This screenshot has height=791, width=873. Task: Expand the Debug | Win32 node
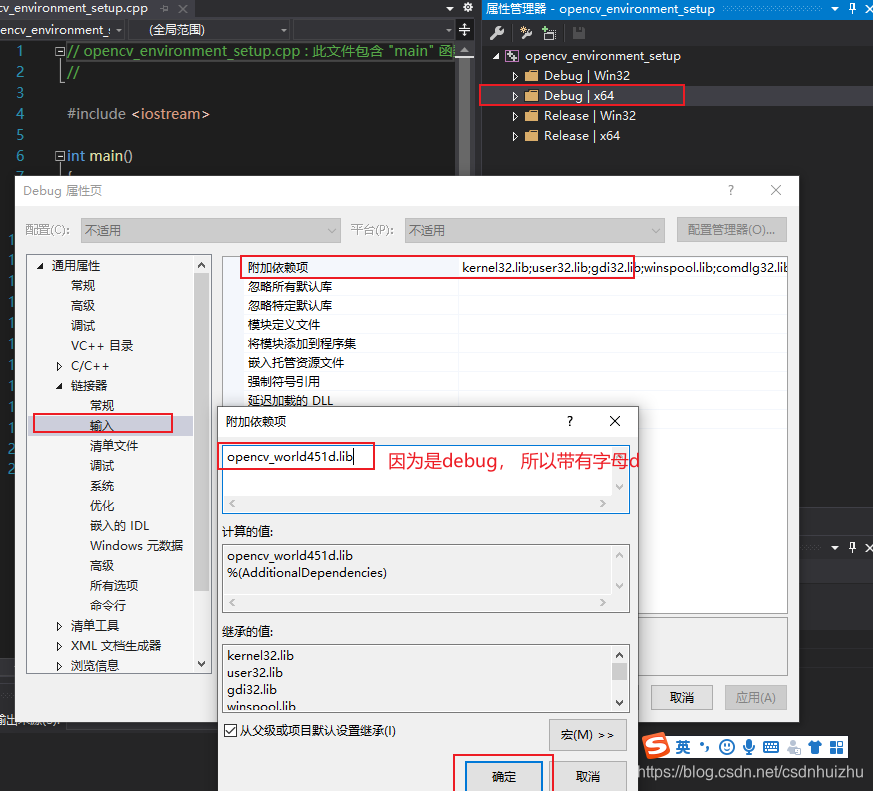[x=515, y=76]
